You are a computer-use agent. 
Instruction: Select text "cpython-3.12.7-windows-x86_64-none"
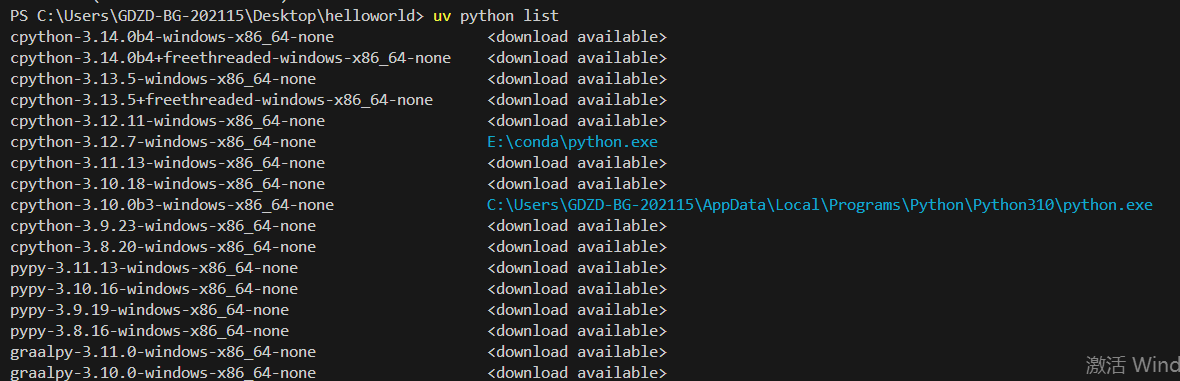pos(163,142)
